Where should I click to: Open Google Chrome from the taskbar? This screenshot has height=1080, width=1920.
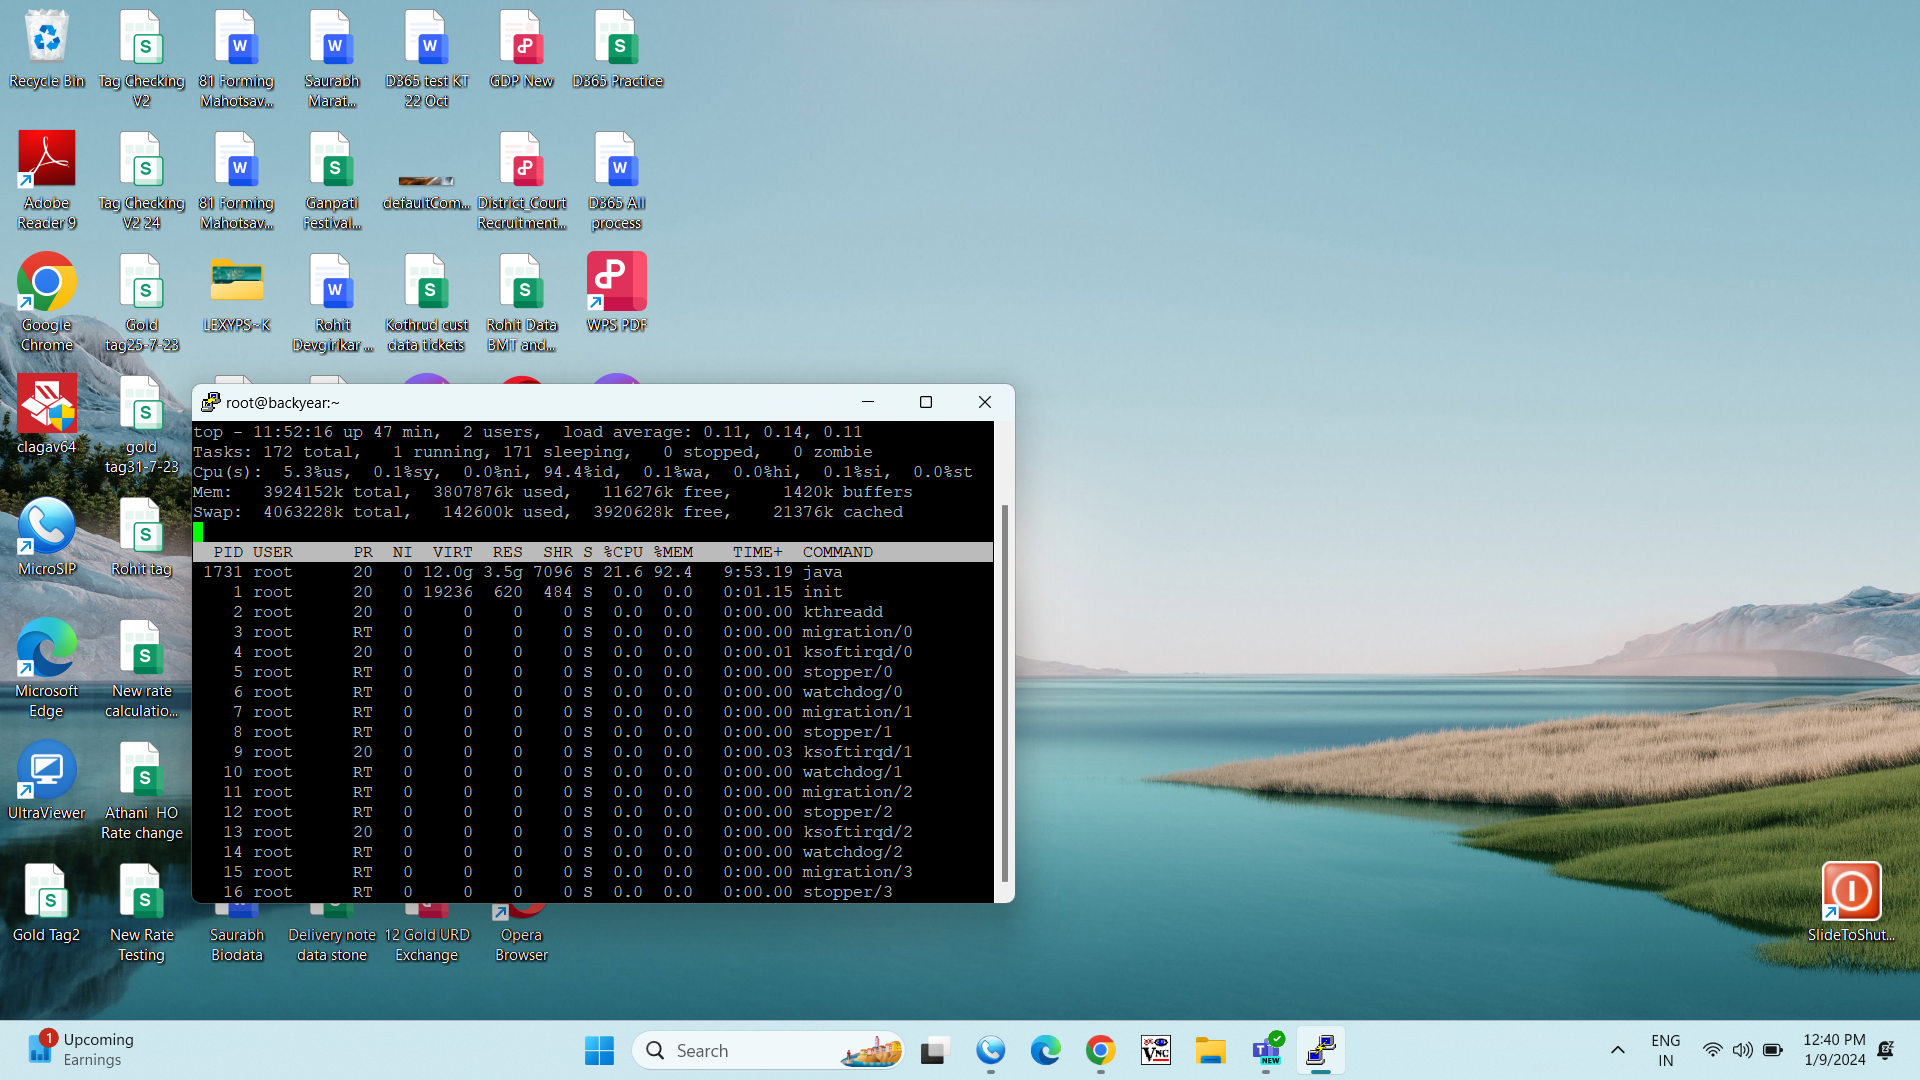point(1101,1050)
